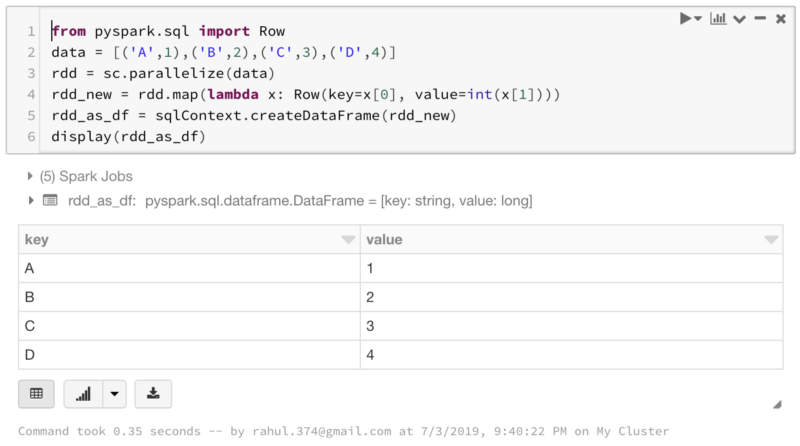Open the cell dashboard chart icon
Screen dimensions: 800x446
click(718, 19)
